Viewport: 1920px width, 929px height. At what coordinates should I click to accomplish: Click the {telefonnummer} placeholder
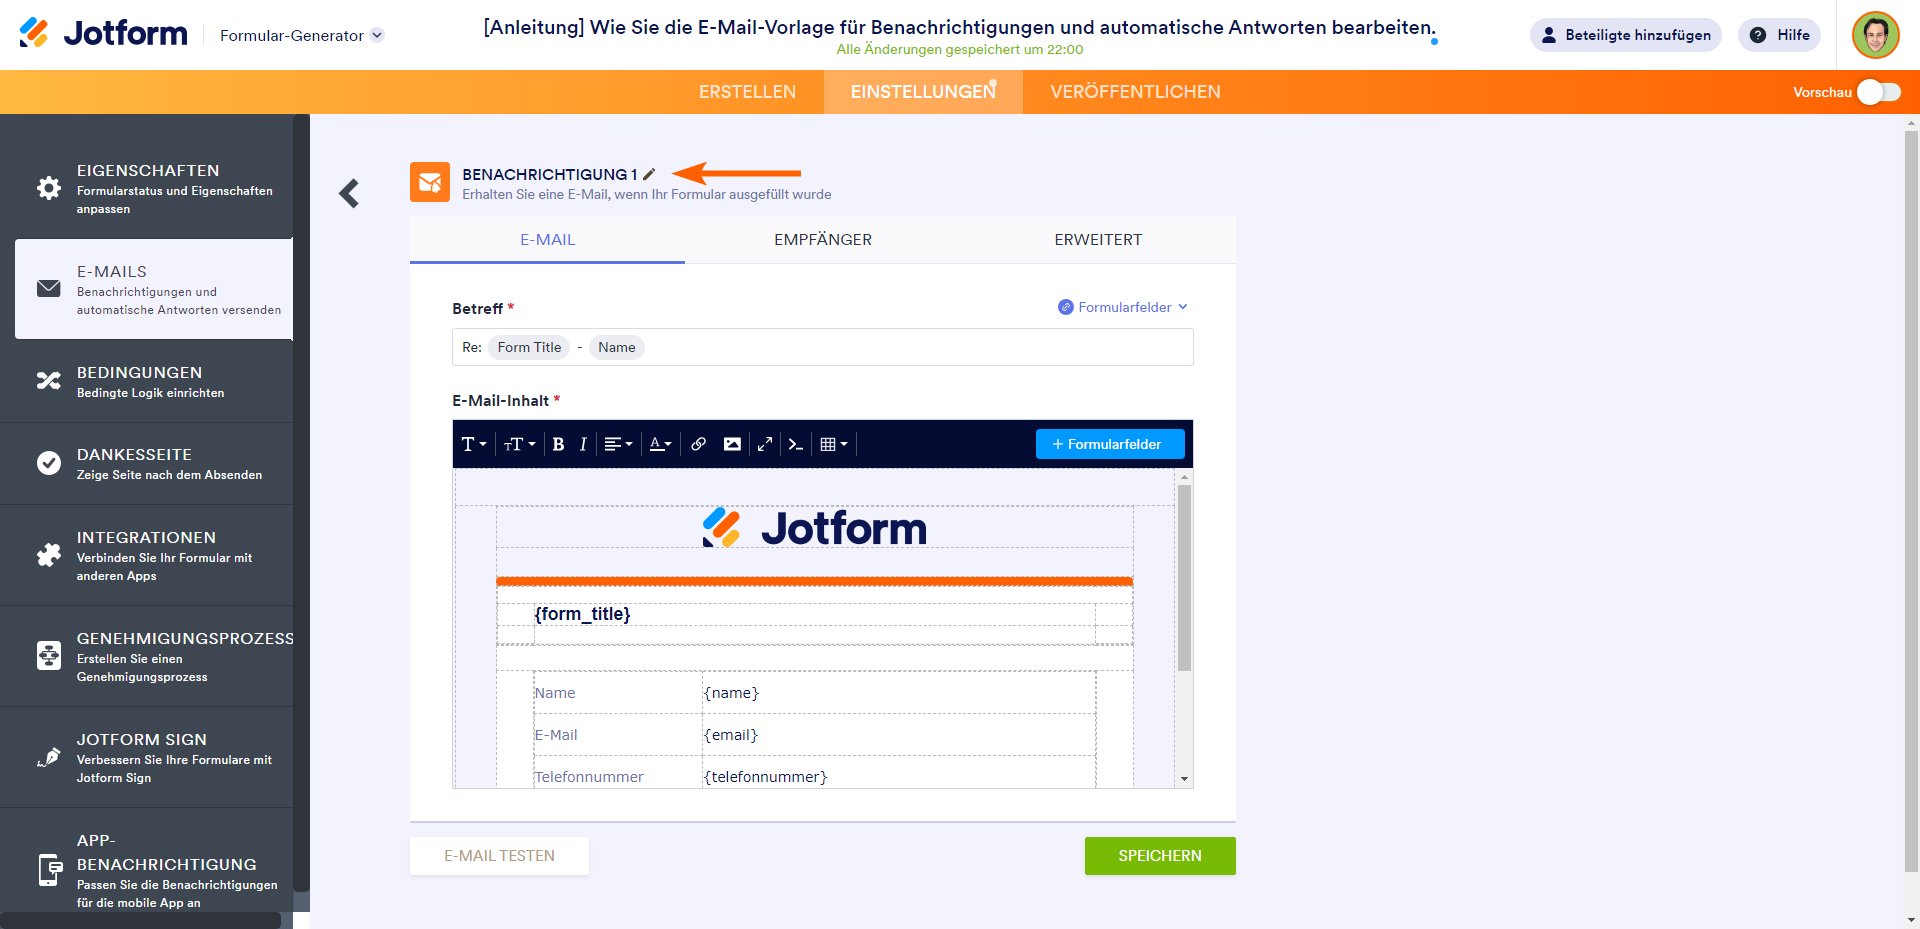click(x=765, y=777)
